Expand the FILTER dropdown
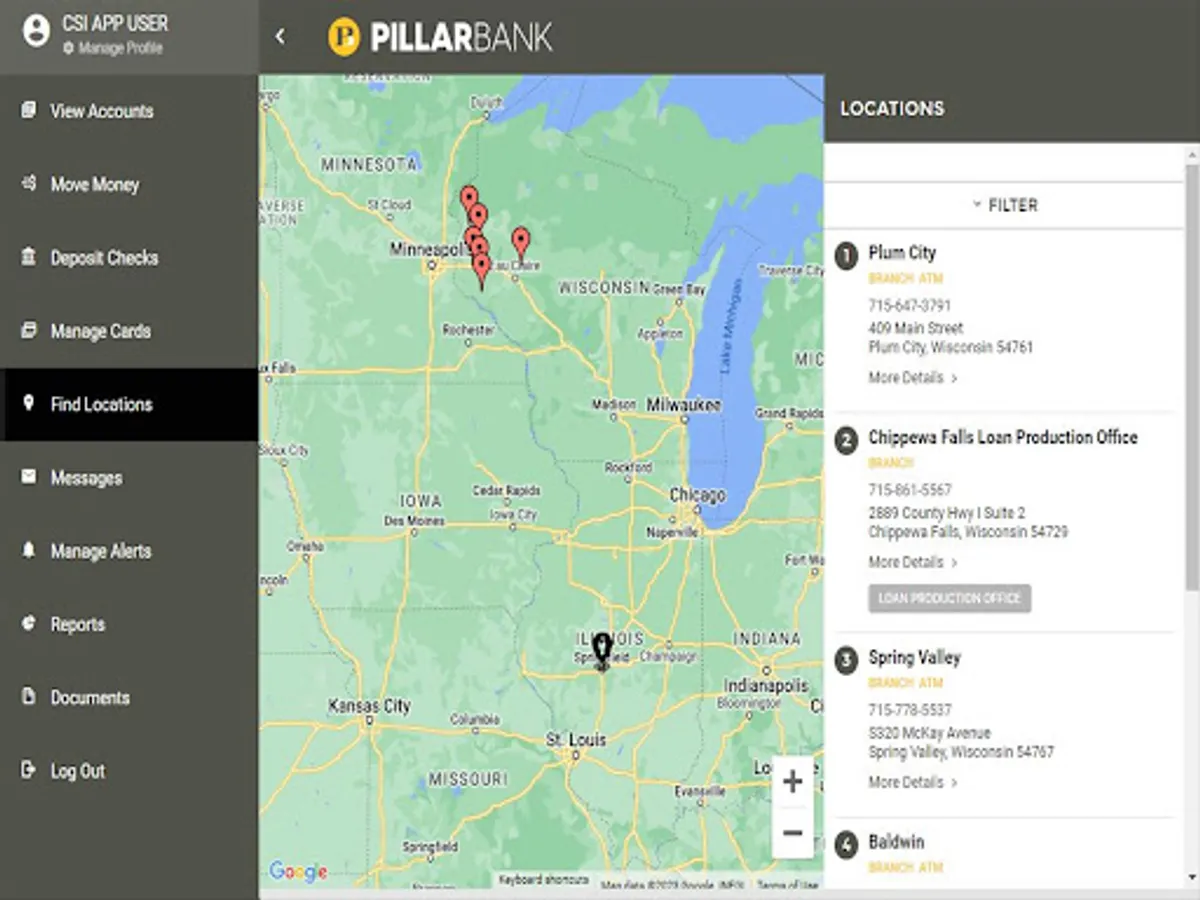Screen dimensions: 1200x900 click(1004, 205)
